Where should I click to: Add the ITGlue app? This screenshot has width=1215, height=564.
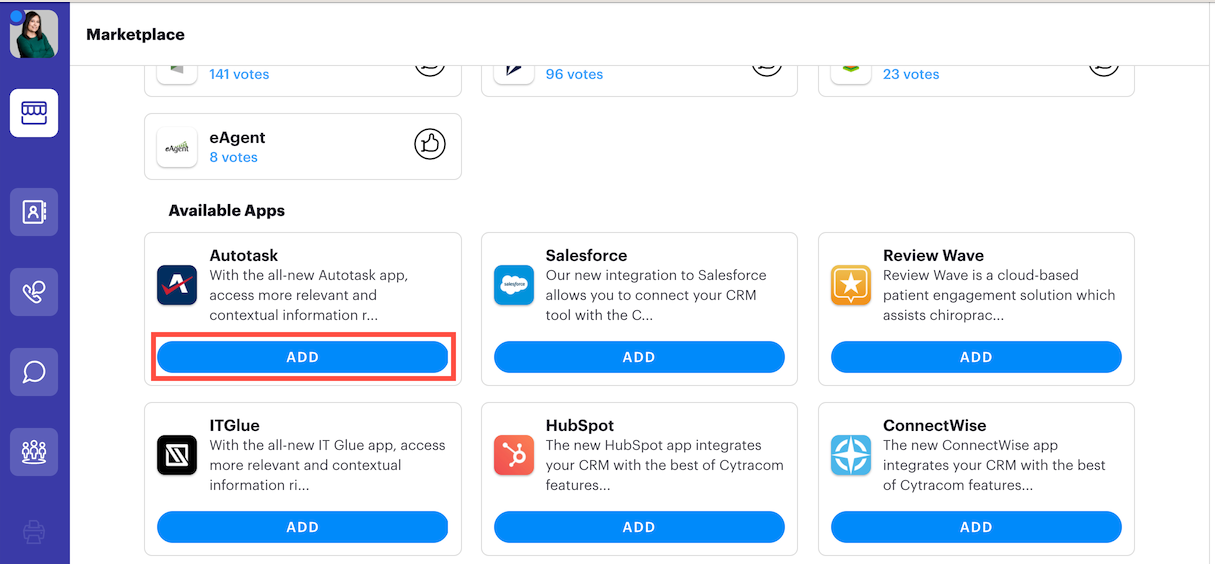point(303,527)
